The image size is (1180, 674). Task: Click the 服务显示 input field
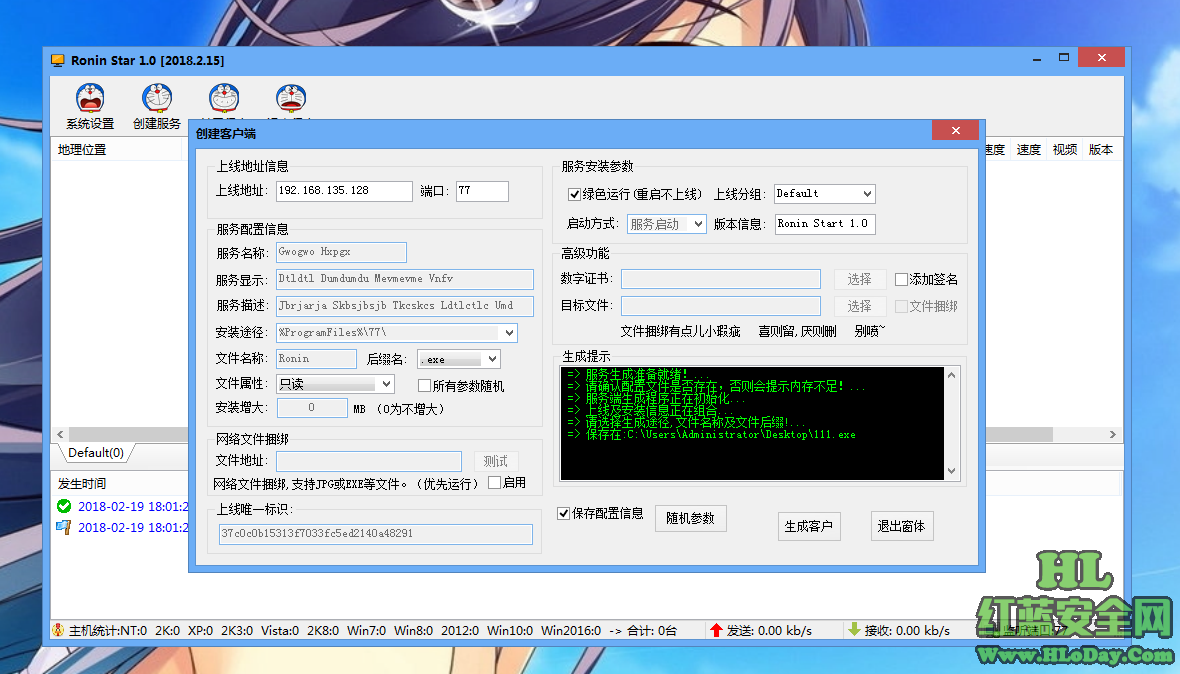tap(405, 279)
